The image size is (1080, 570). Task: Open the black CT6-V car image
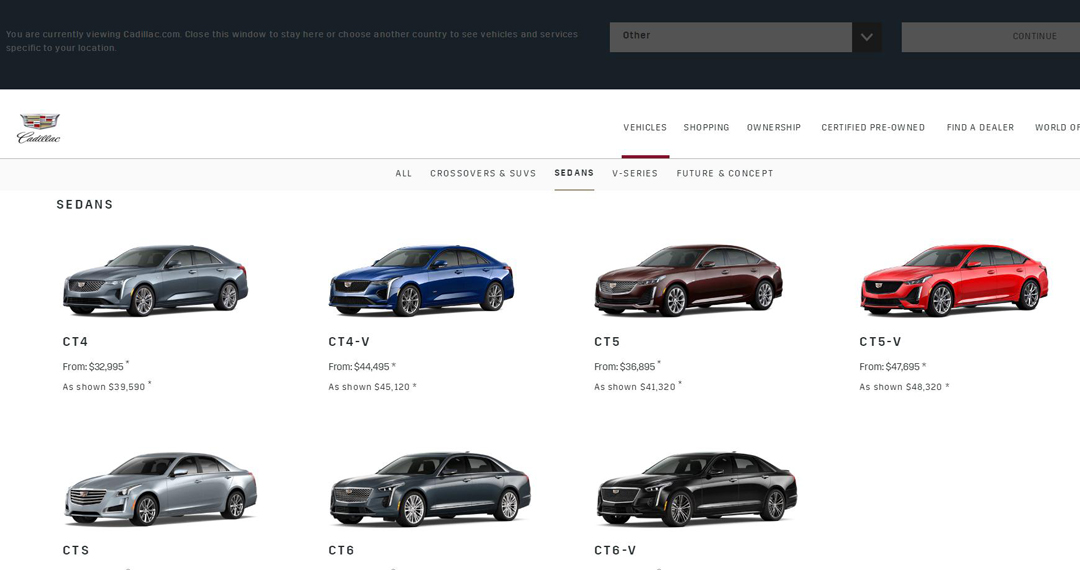coord(696,488)
